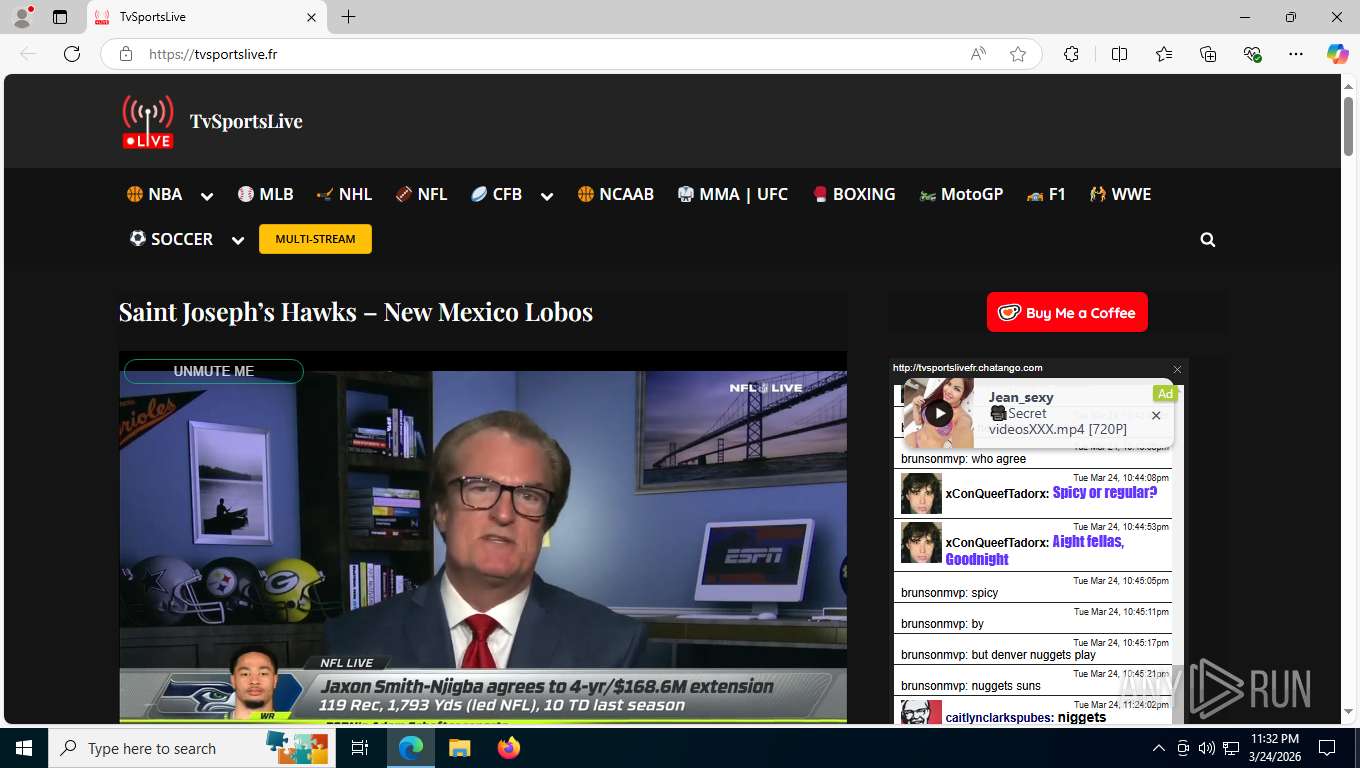Show hidden system tray icons
The image size is (1360, 768).
[1159, 748]
